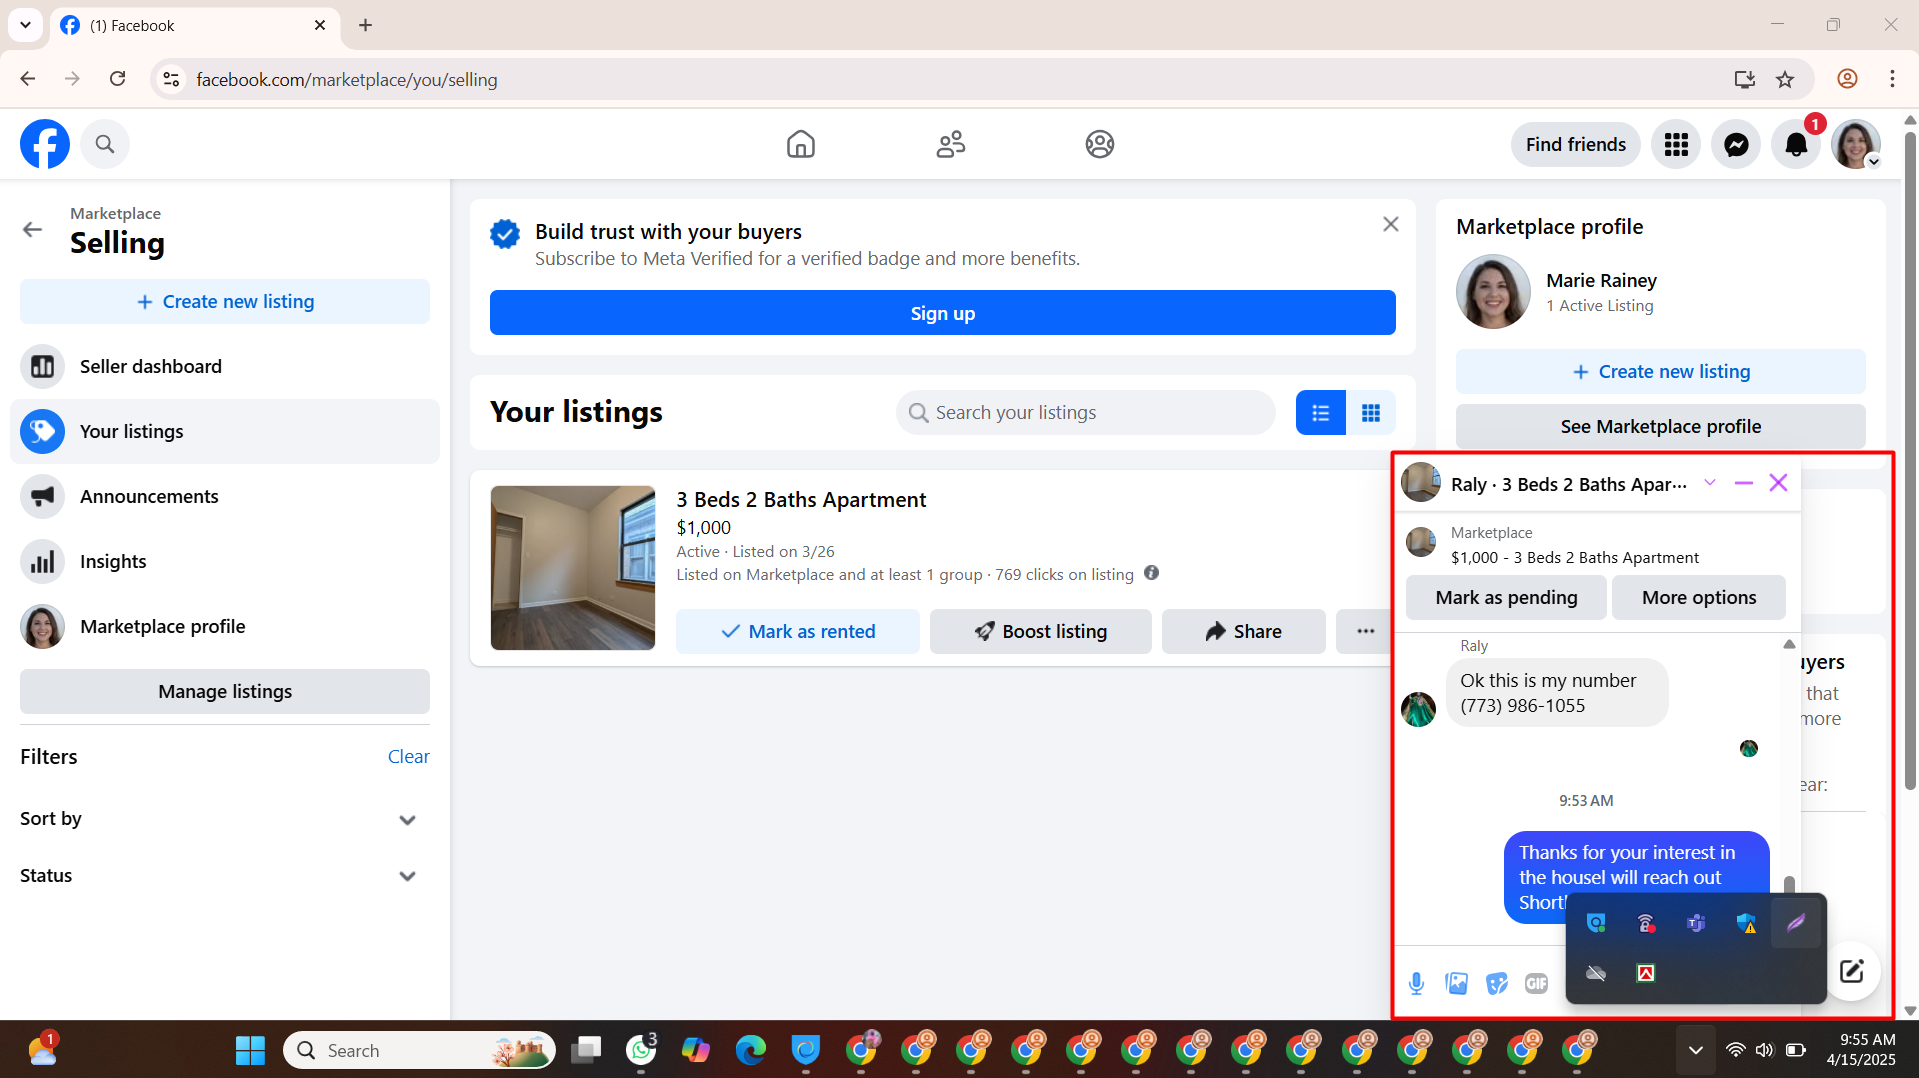Image resolution: width=1919 pixels, height=1078 pixels.
Task: Share the apartment listing
Action: (1243, 631)
